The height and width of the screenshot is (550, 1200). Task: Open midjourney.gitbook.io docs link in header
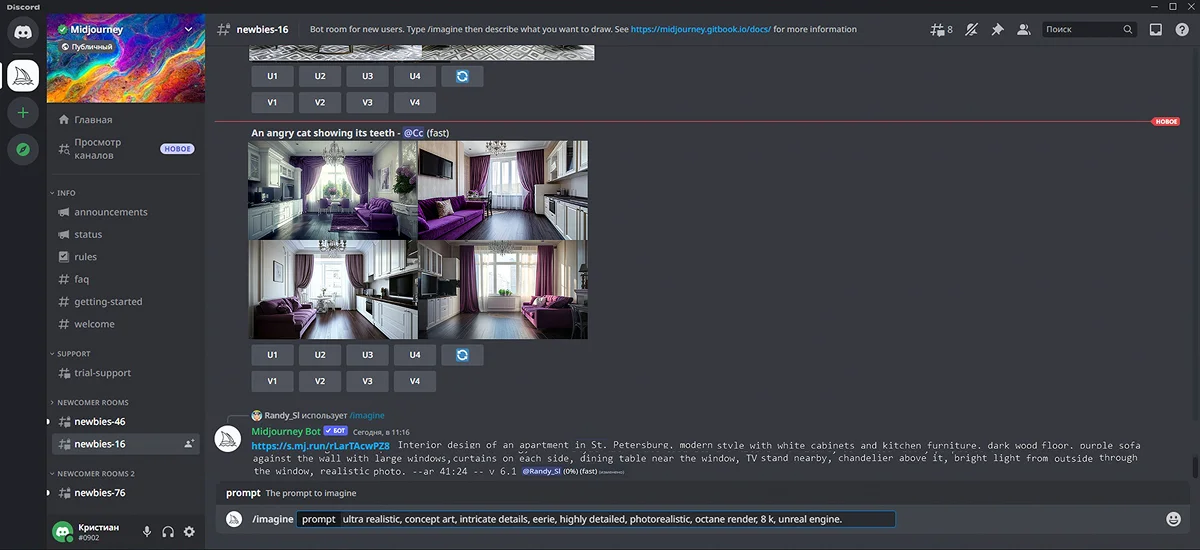pyautogui.click(x=701, y=30)
